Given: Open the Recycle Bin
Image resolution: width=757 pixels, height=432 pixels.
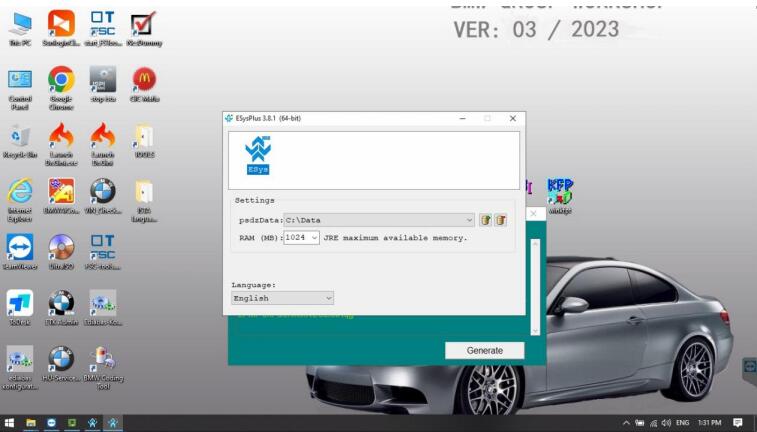Looking at the screenshot, I should 20,141.
